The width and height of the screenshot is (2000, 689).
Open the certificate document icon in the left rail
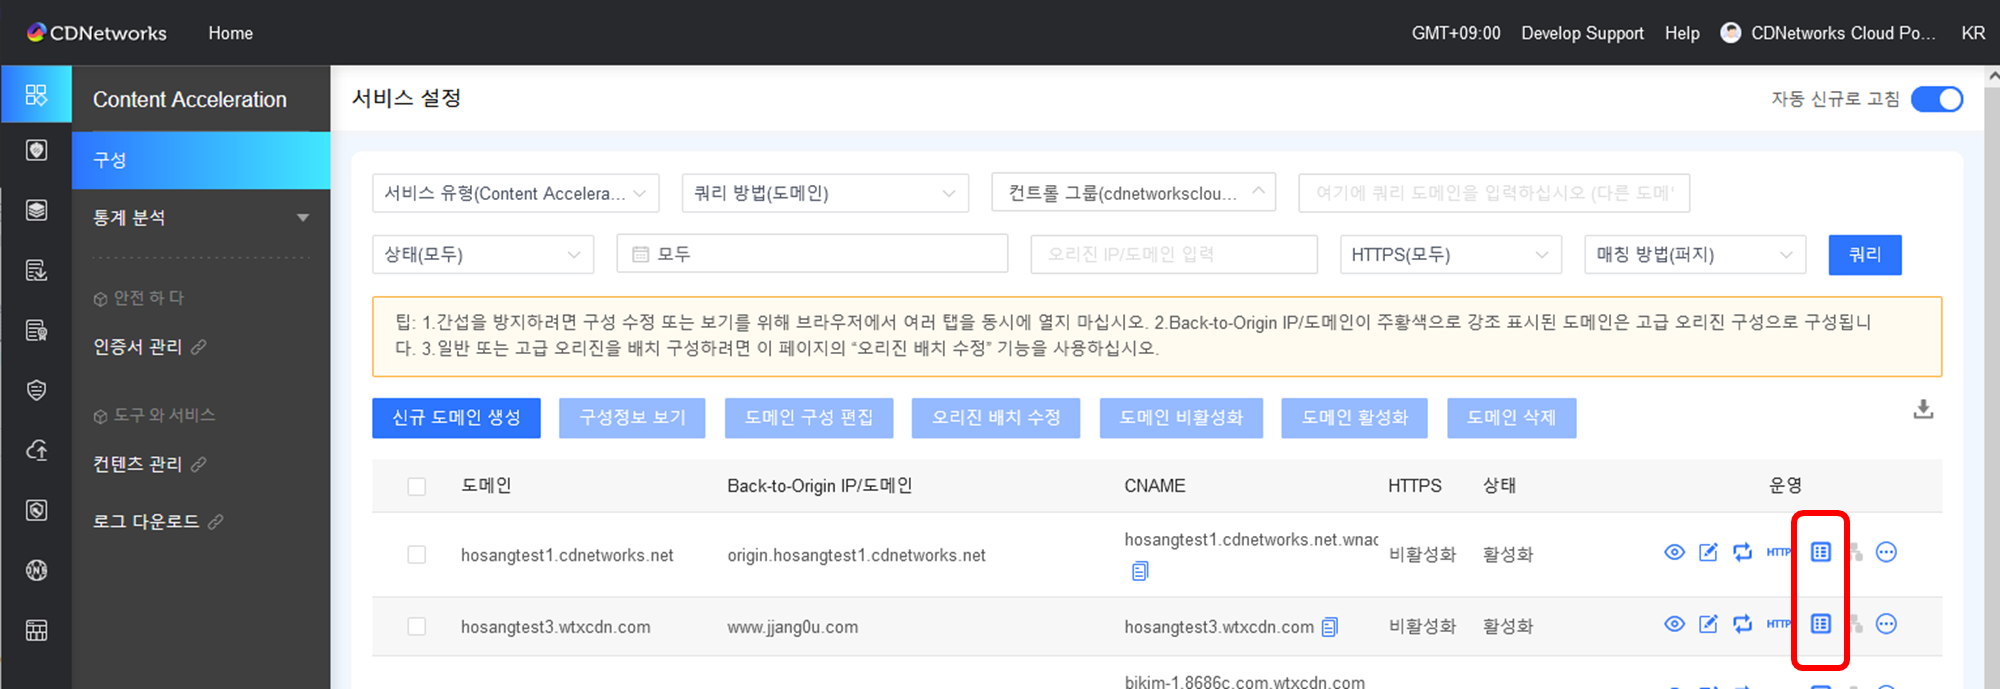[36, 330]
